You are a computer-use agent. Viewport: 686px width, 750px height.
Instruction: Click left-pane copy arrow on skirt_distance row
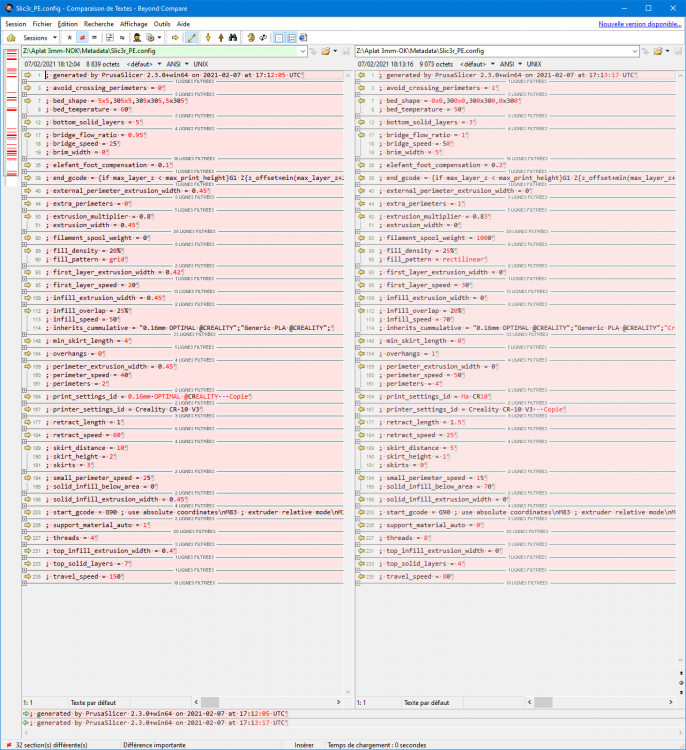(28, 448)
